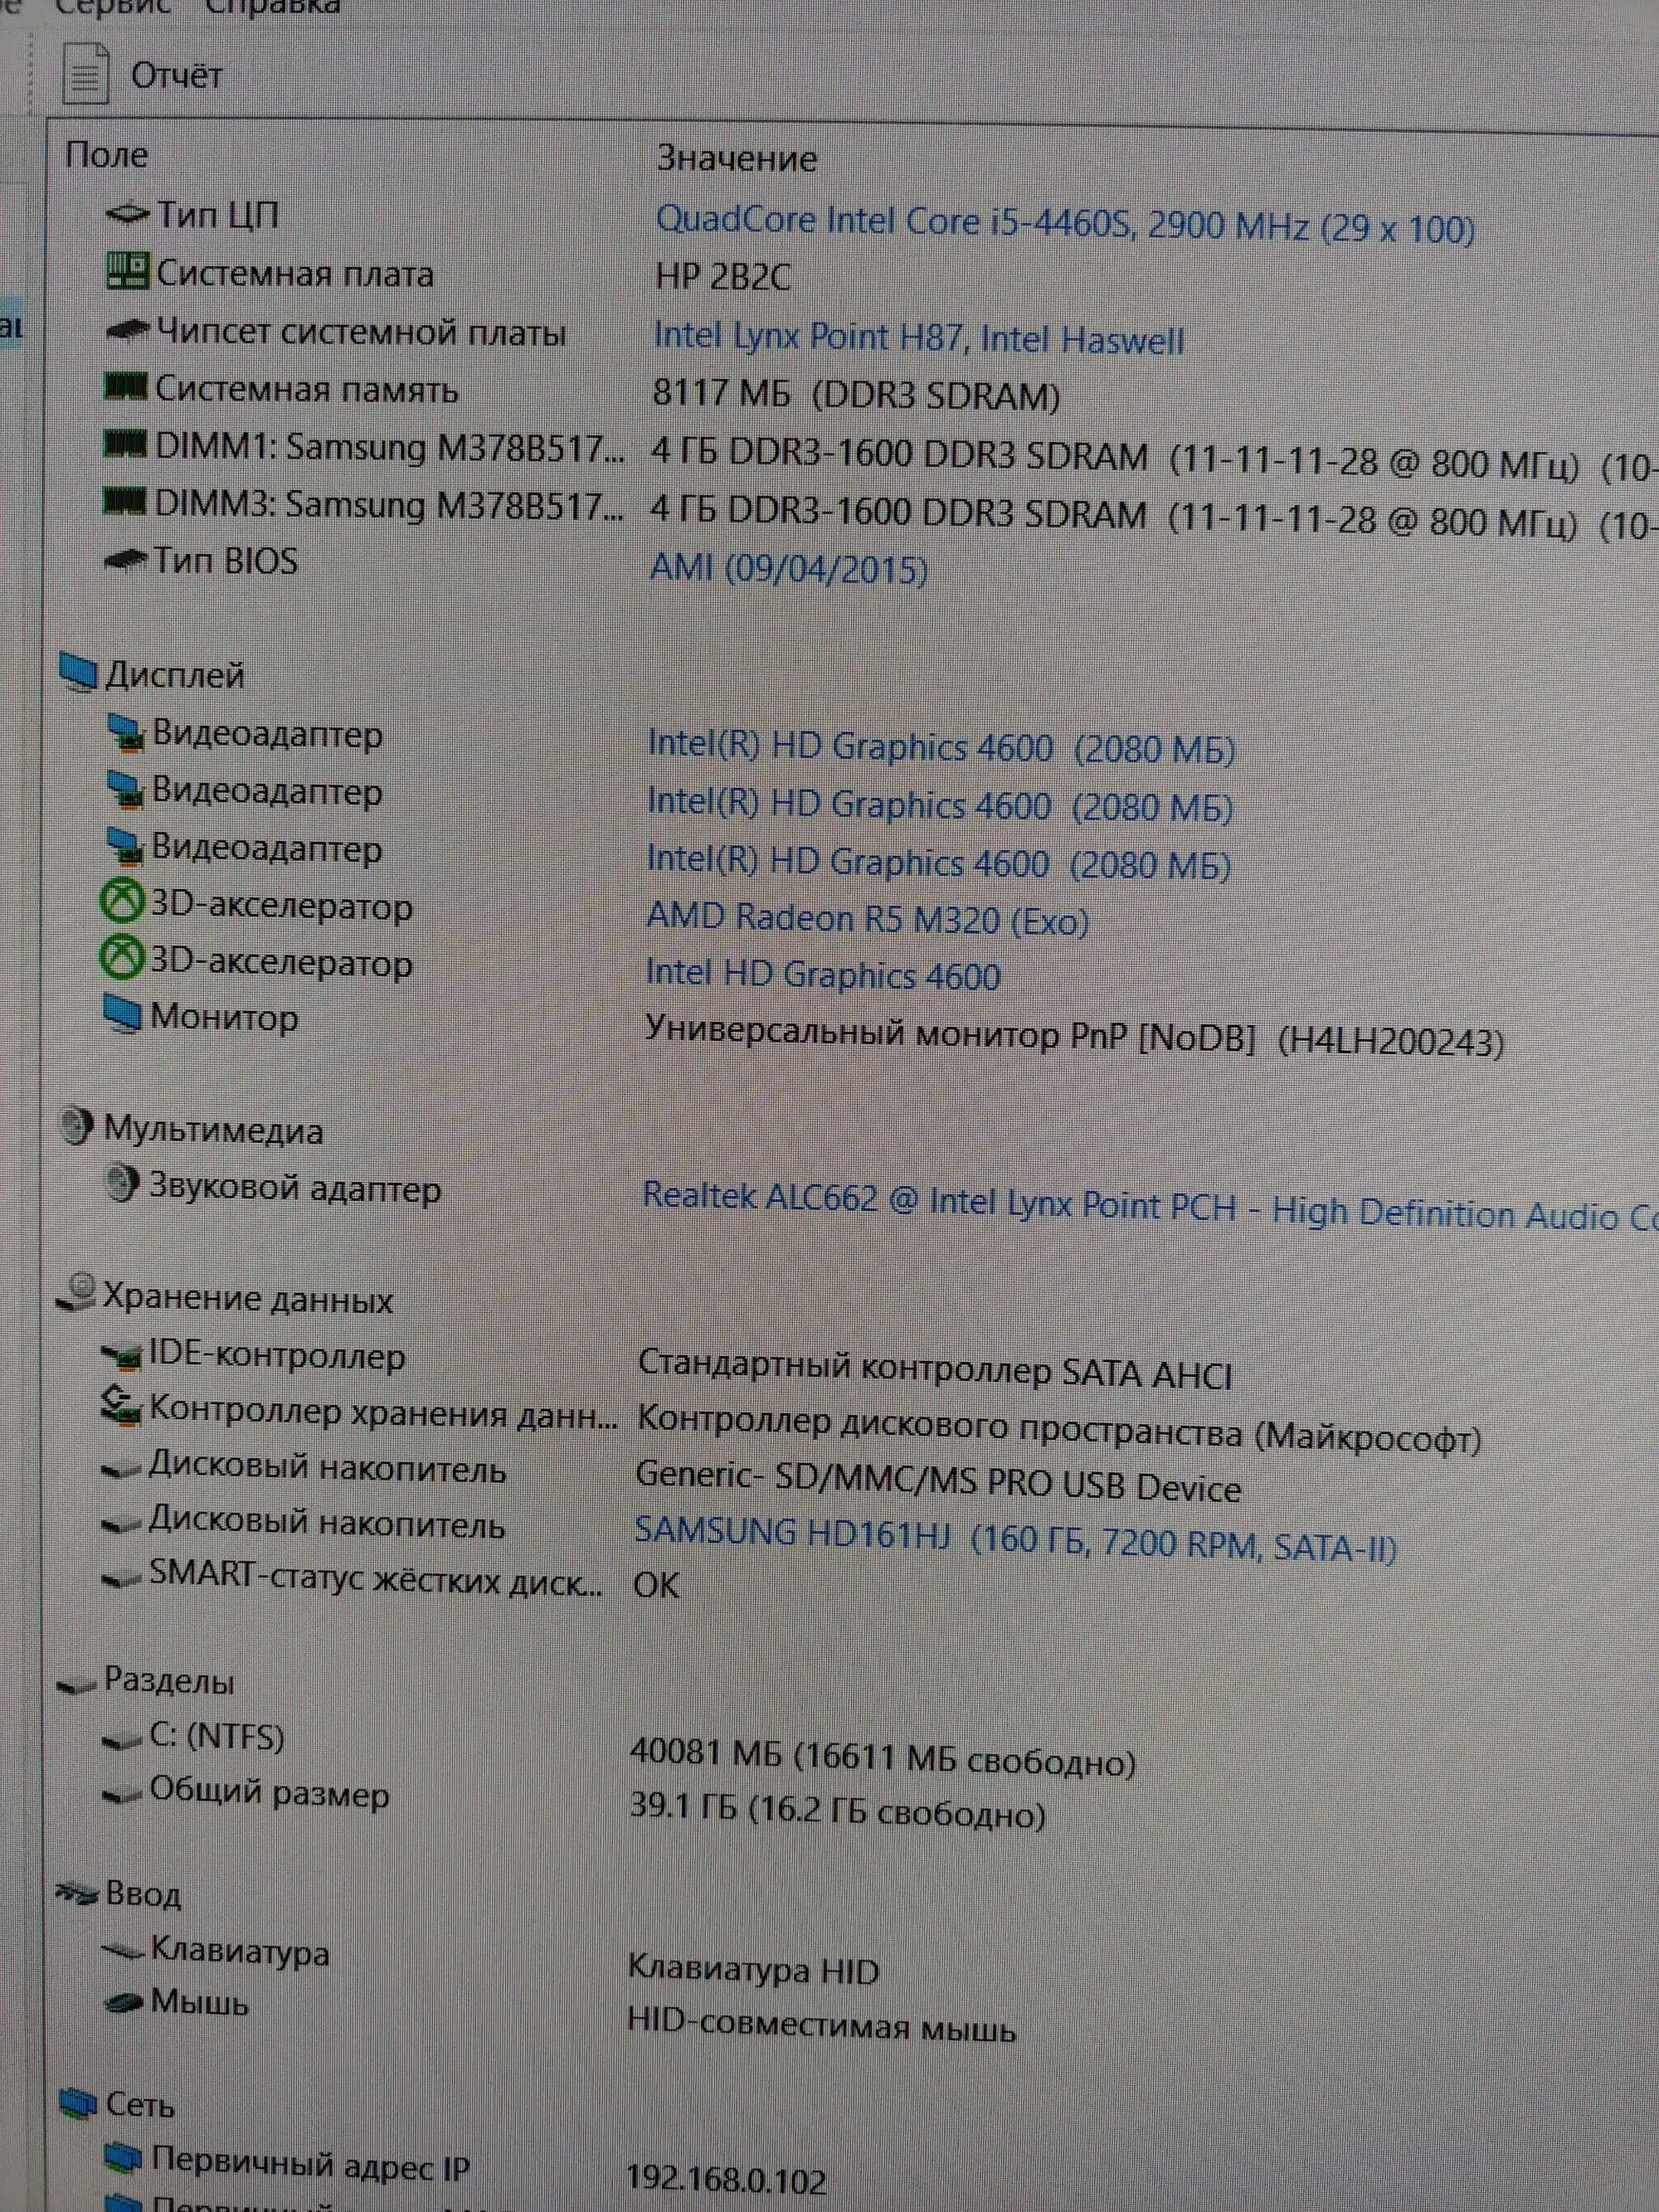The height and width of the screenshot is (2212, 1659).
Task: Click the Сеть section icon
Action: coord(78,2104)
